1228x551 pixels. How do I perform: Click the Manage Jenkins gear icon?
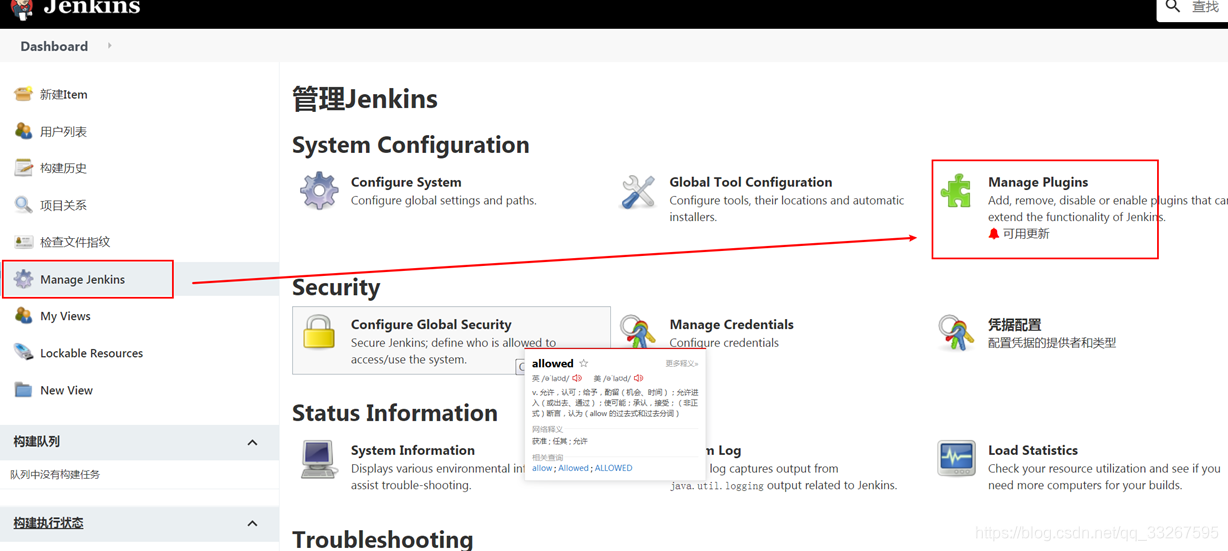tap(23, 279)
